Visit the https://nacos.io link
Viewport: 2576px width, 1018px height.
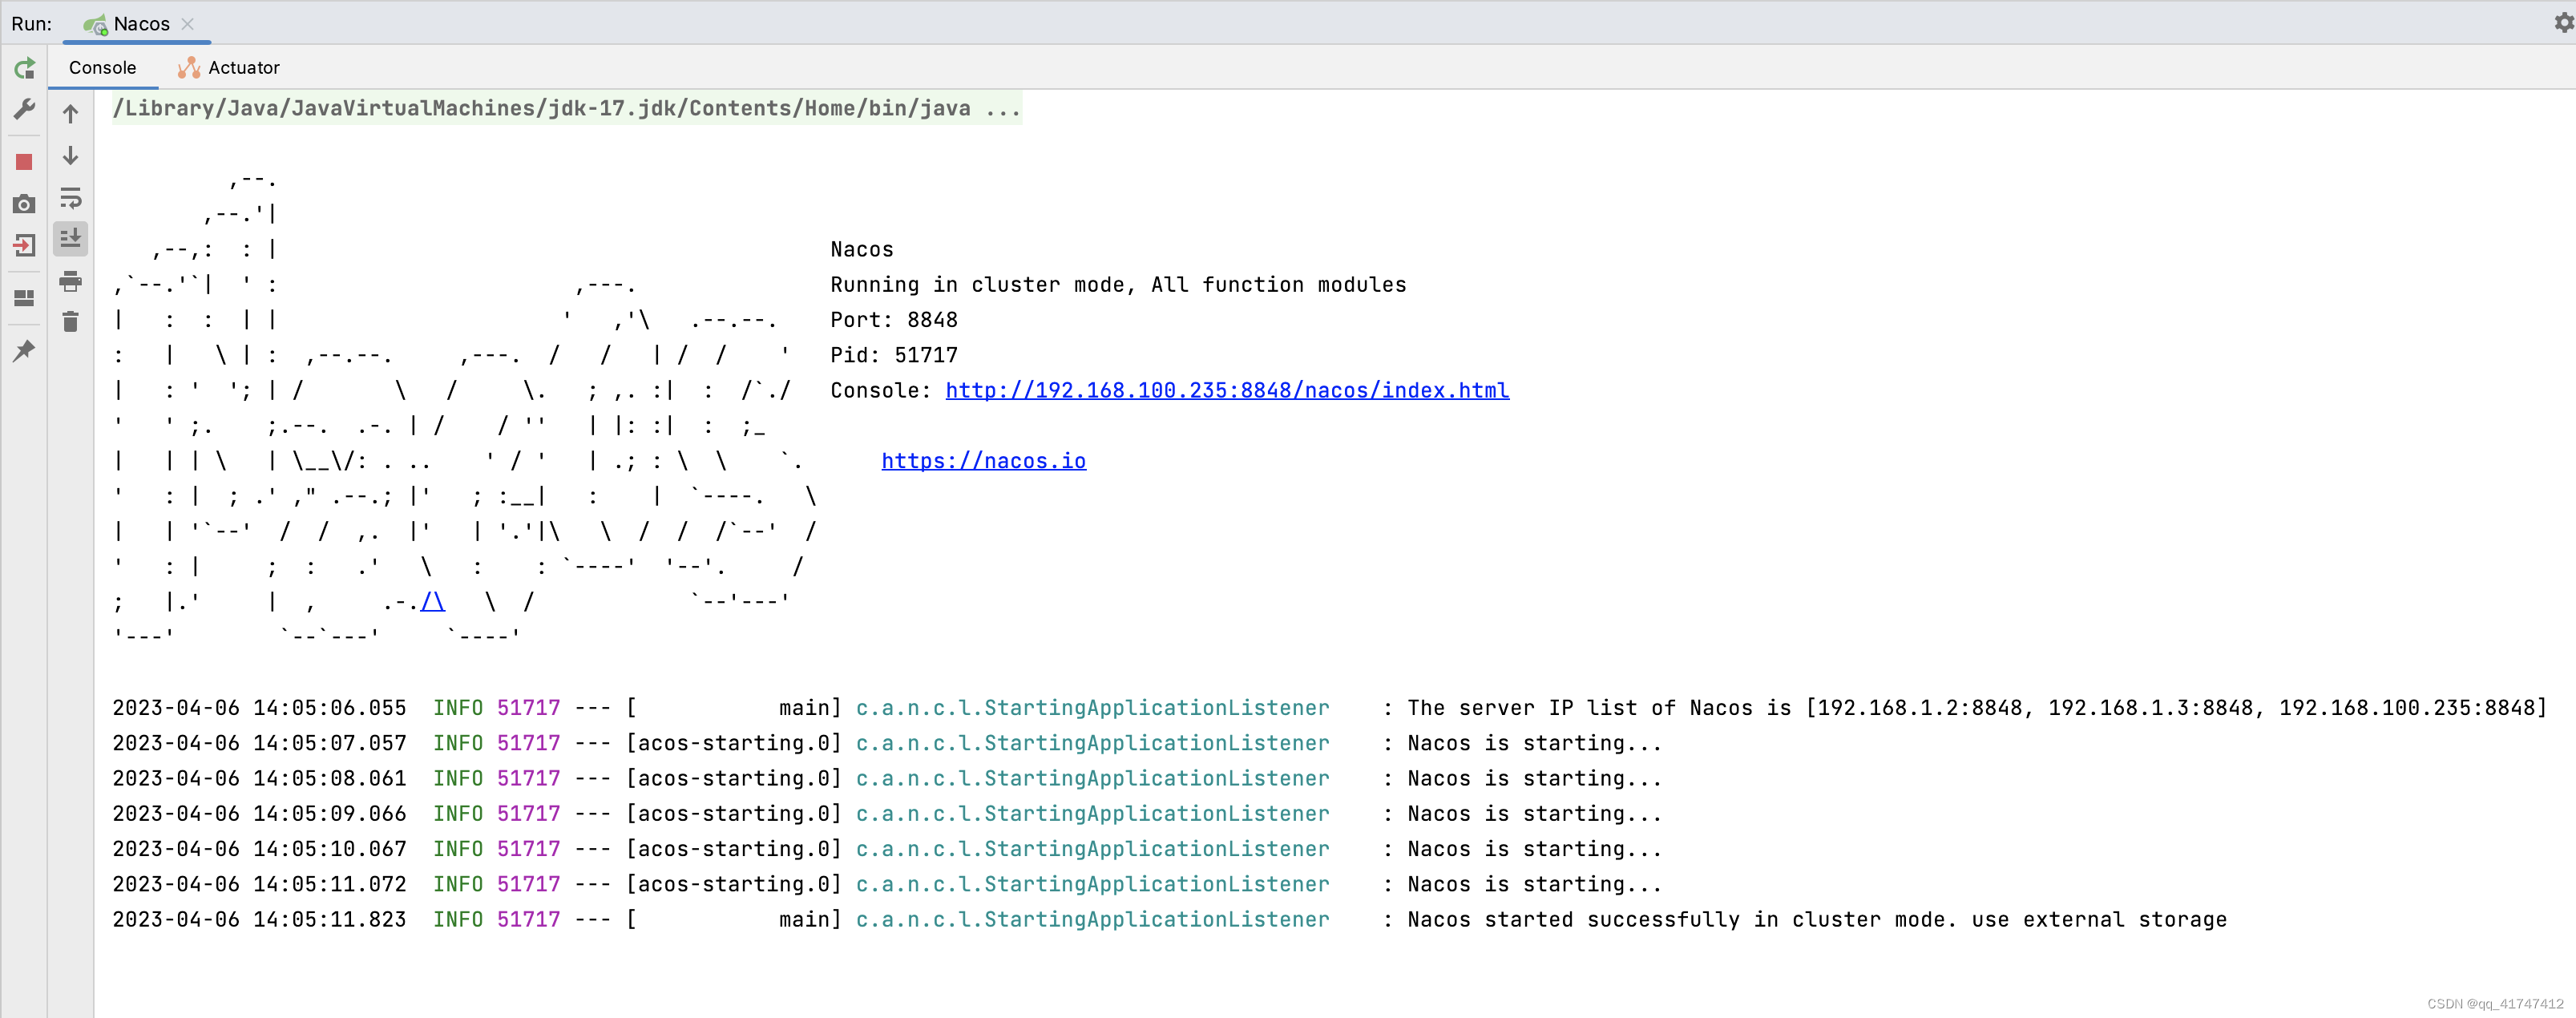984,460
